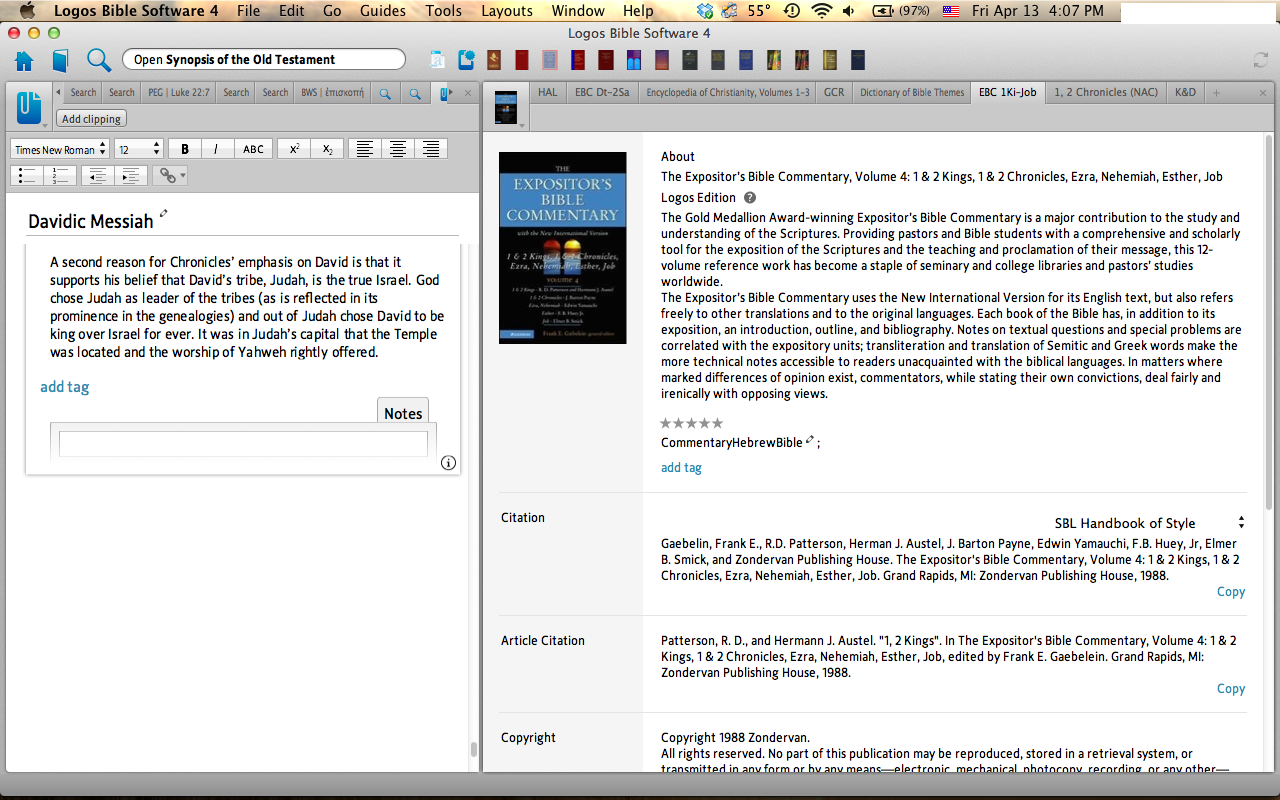Click the edit pencil next to CommentaryHebrewBible tag

click(x=810, y=440)
